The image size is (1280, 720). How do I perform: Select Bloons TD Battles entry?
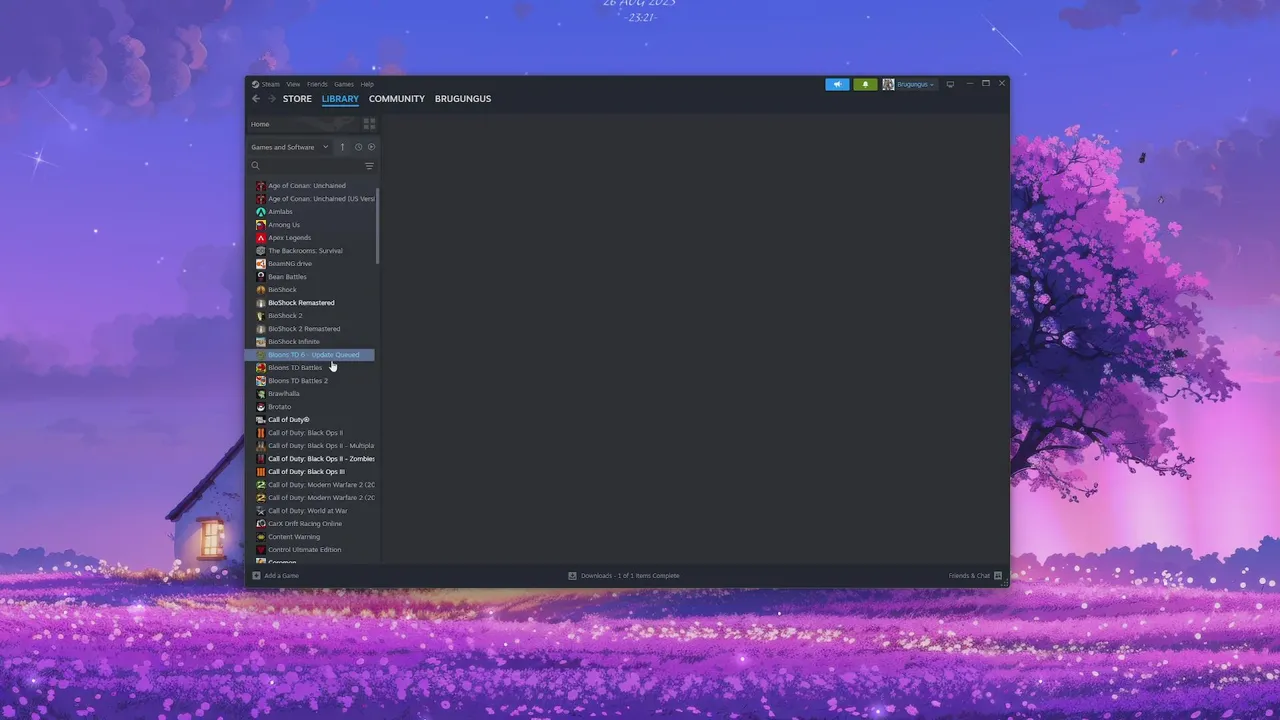pyautogui.click(x=310, y=368)
